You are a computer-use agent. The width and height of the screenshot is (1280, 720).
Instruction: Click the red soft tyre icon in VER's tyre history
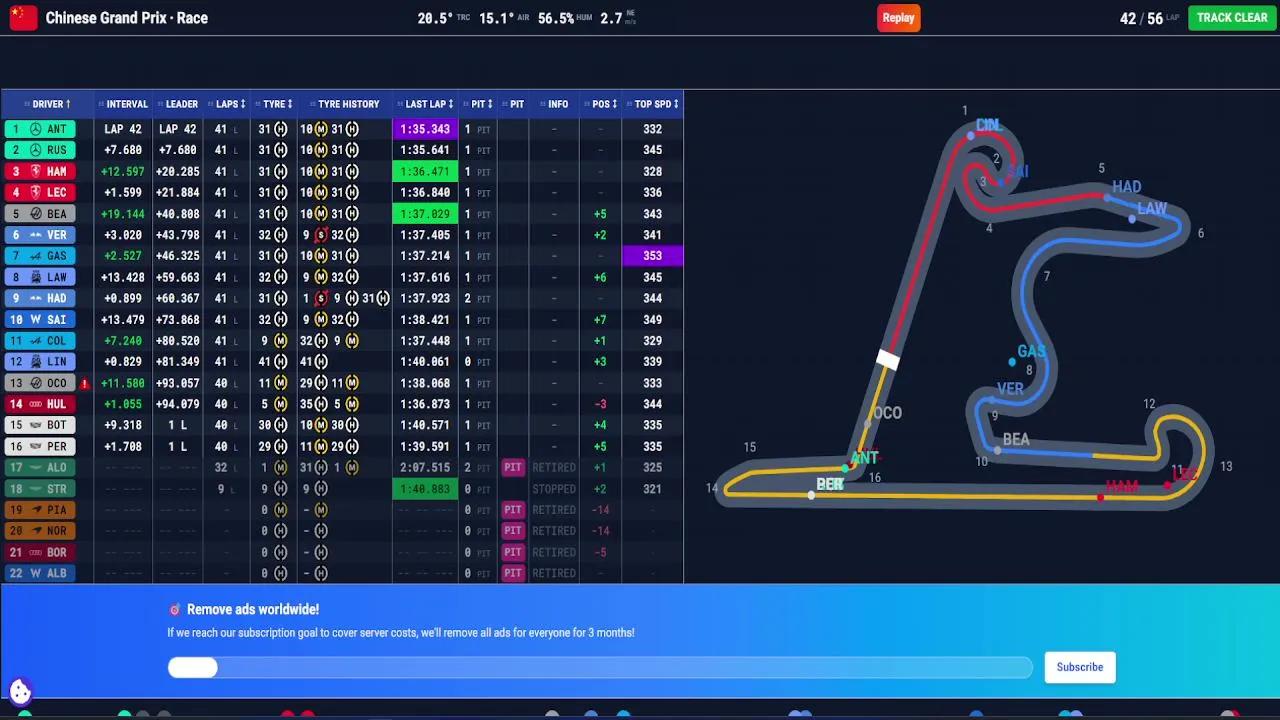[321, 235]
